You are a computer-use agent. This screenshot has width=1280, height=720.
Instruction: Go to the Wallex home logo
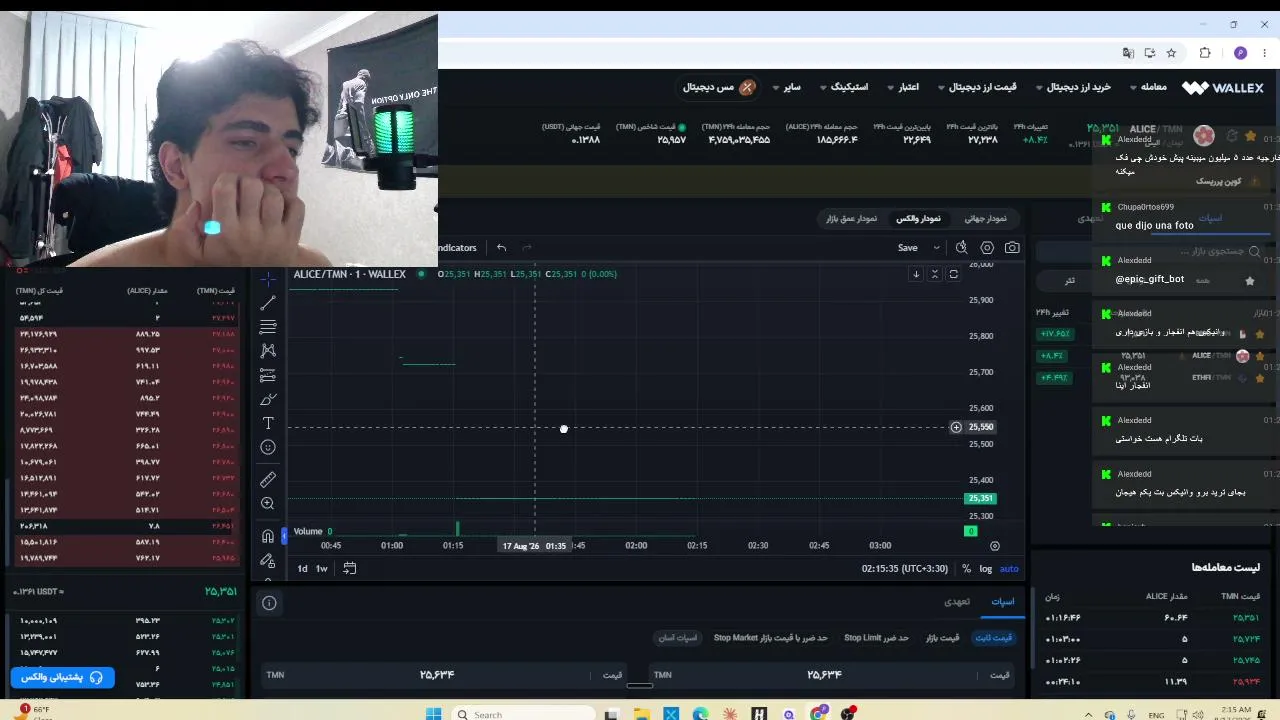pyautogui.click(x=1222, y=88)
